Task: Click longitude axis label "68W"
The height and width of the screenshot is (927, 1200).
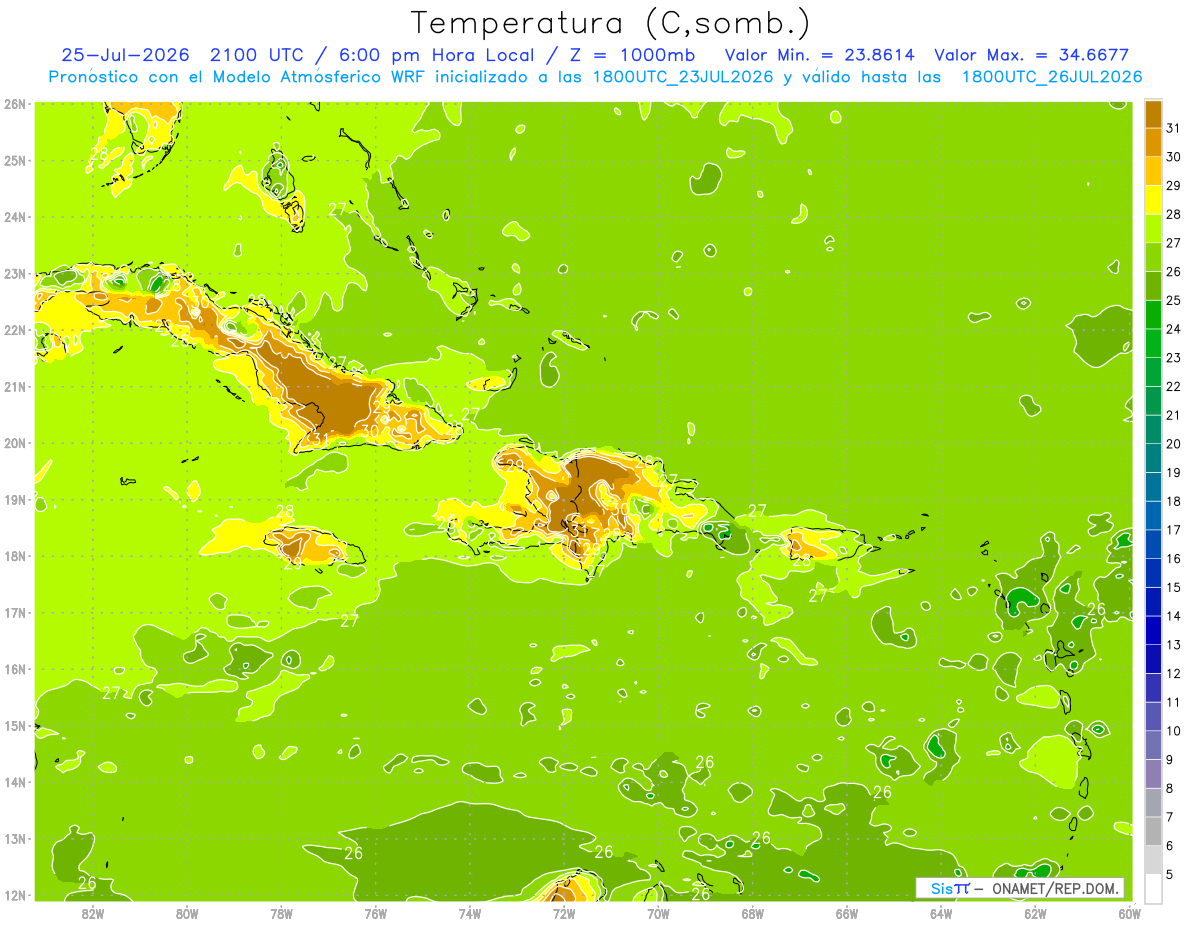Action: click(753, 913)
